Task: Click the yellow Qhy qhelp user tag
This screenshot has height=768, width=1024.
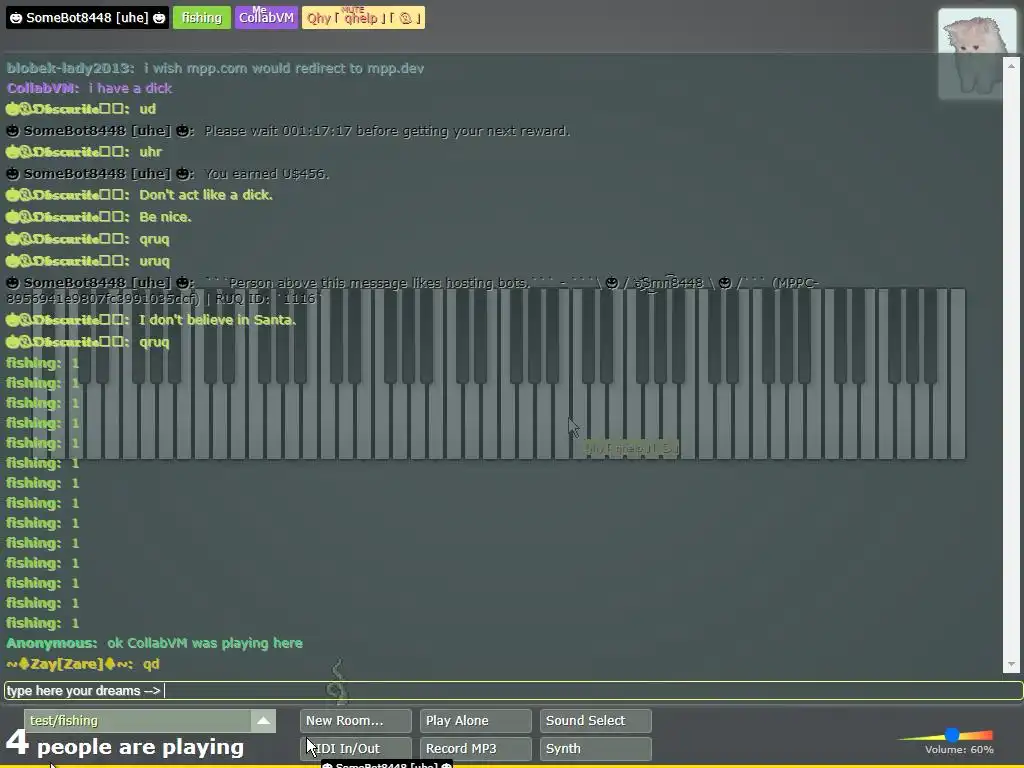Action: (x=363, y=18)
